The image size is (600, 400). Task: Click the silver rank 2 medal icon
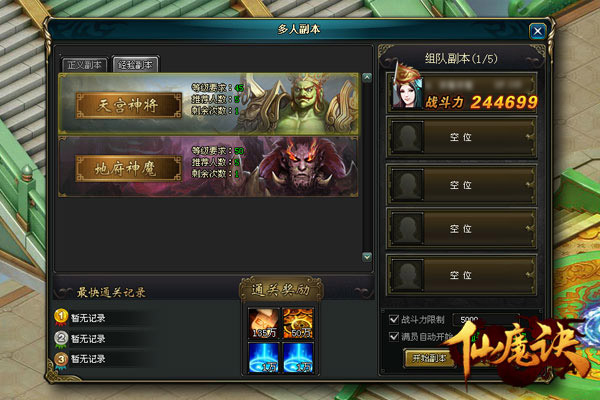click(61, 338)
